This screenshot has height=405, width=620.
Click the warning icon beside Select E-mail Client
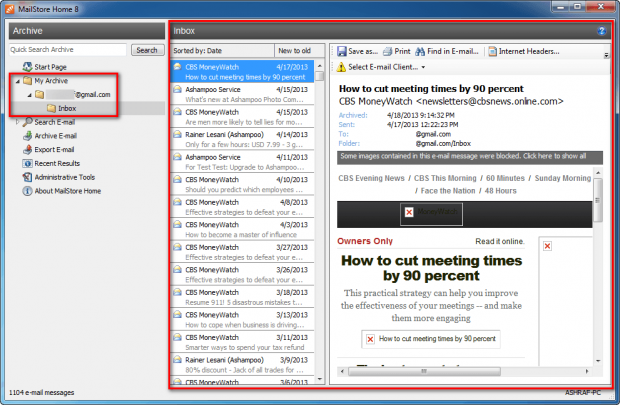[341, 67]
